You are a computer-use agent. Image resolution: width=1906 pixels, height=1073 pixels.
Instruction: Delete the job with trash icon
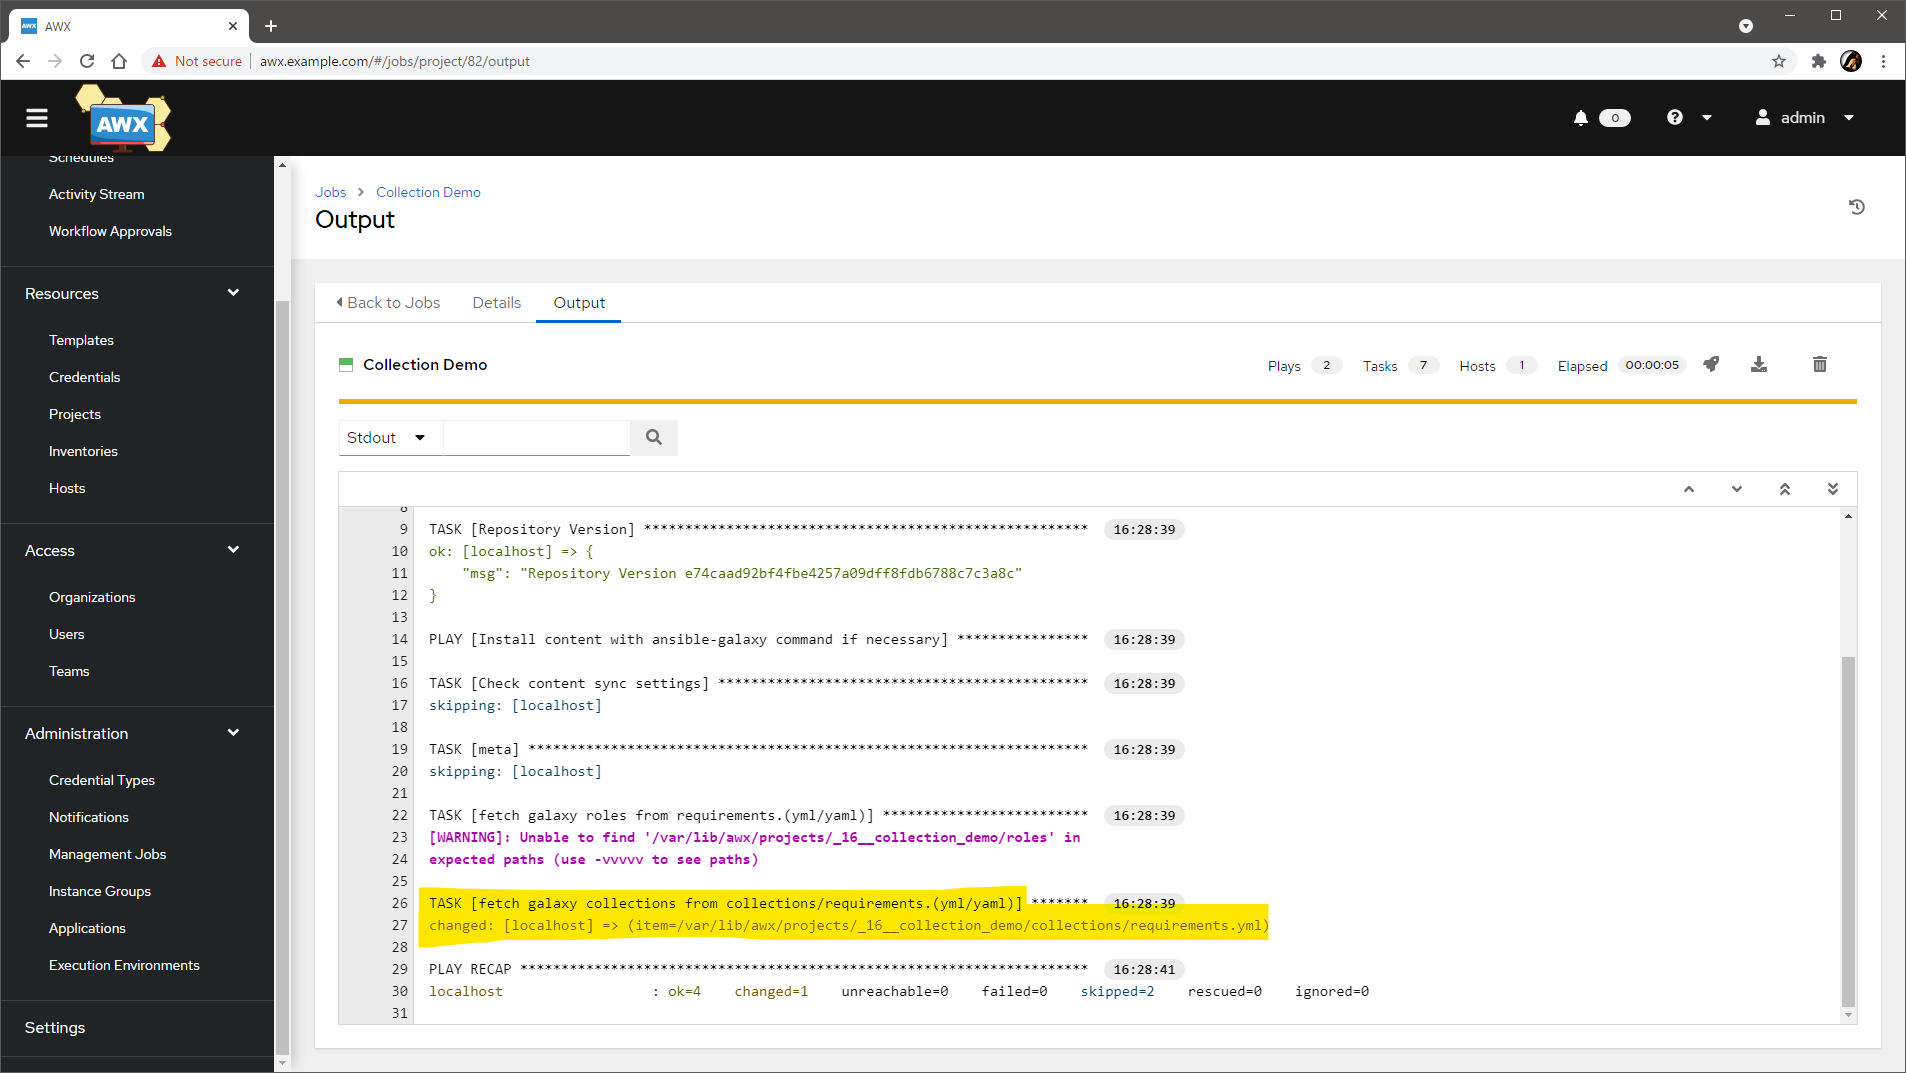pos(1819,364)
